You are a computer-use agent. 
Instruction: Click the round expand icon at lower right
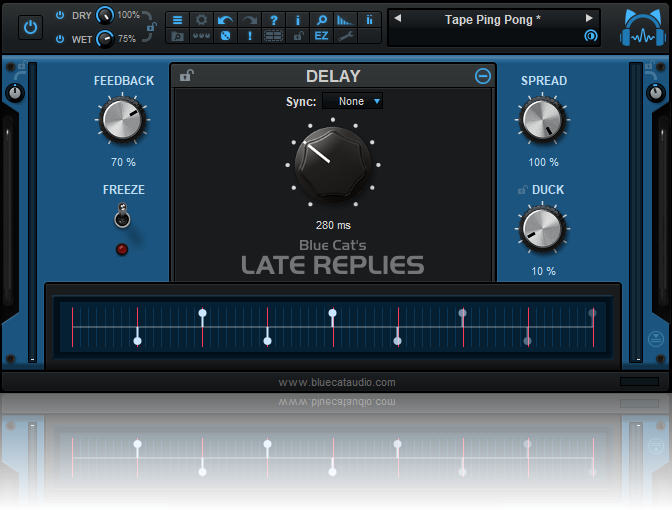656,339
